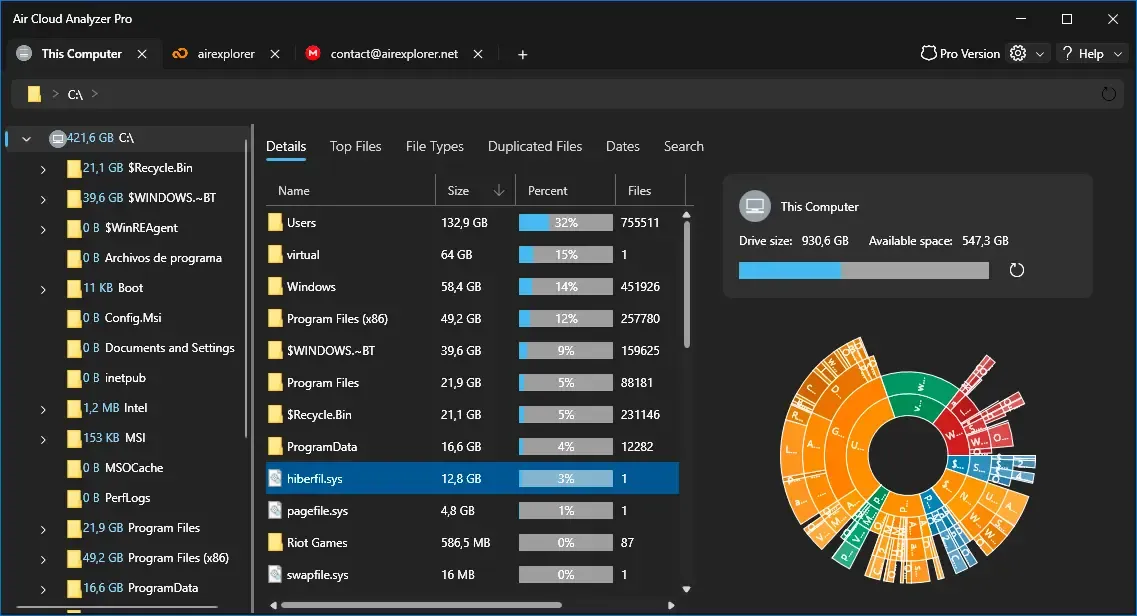Screen dimensions: 1137x616
Task: Expand the Boot tree folder
Action: coord(43,289)
